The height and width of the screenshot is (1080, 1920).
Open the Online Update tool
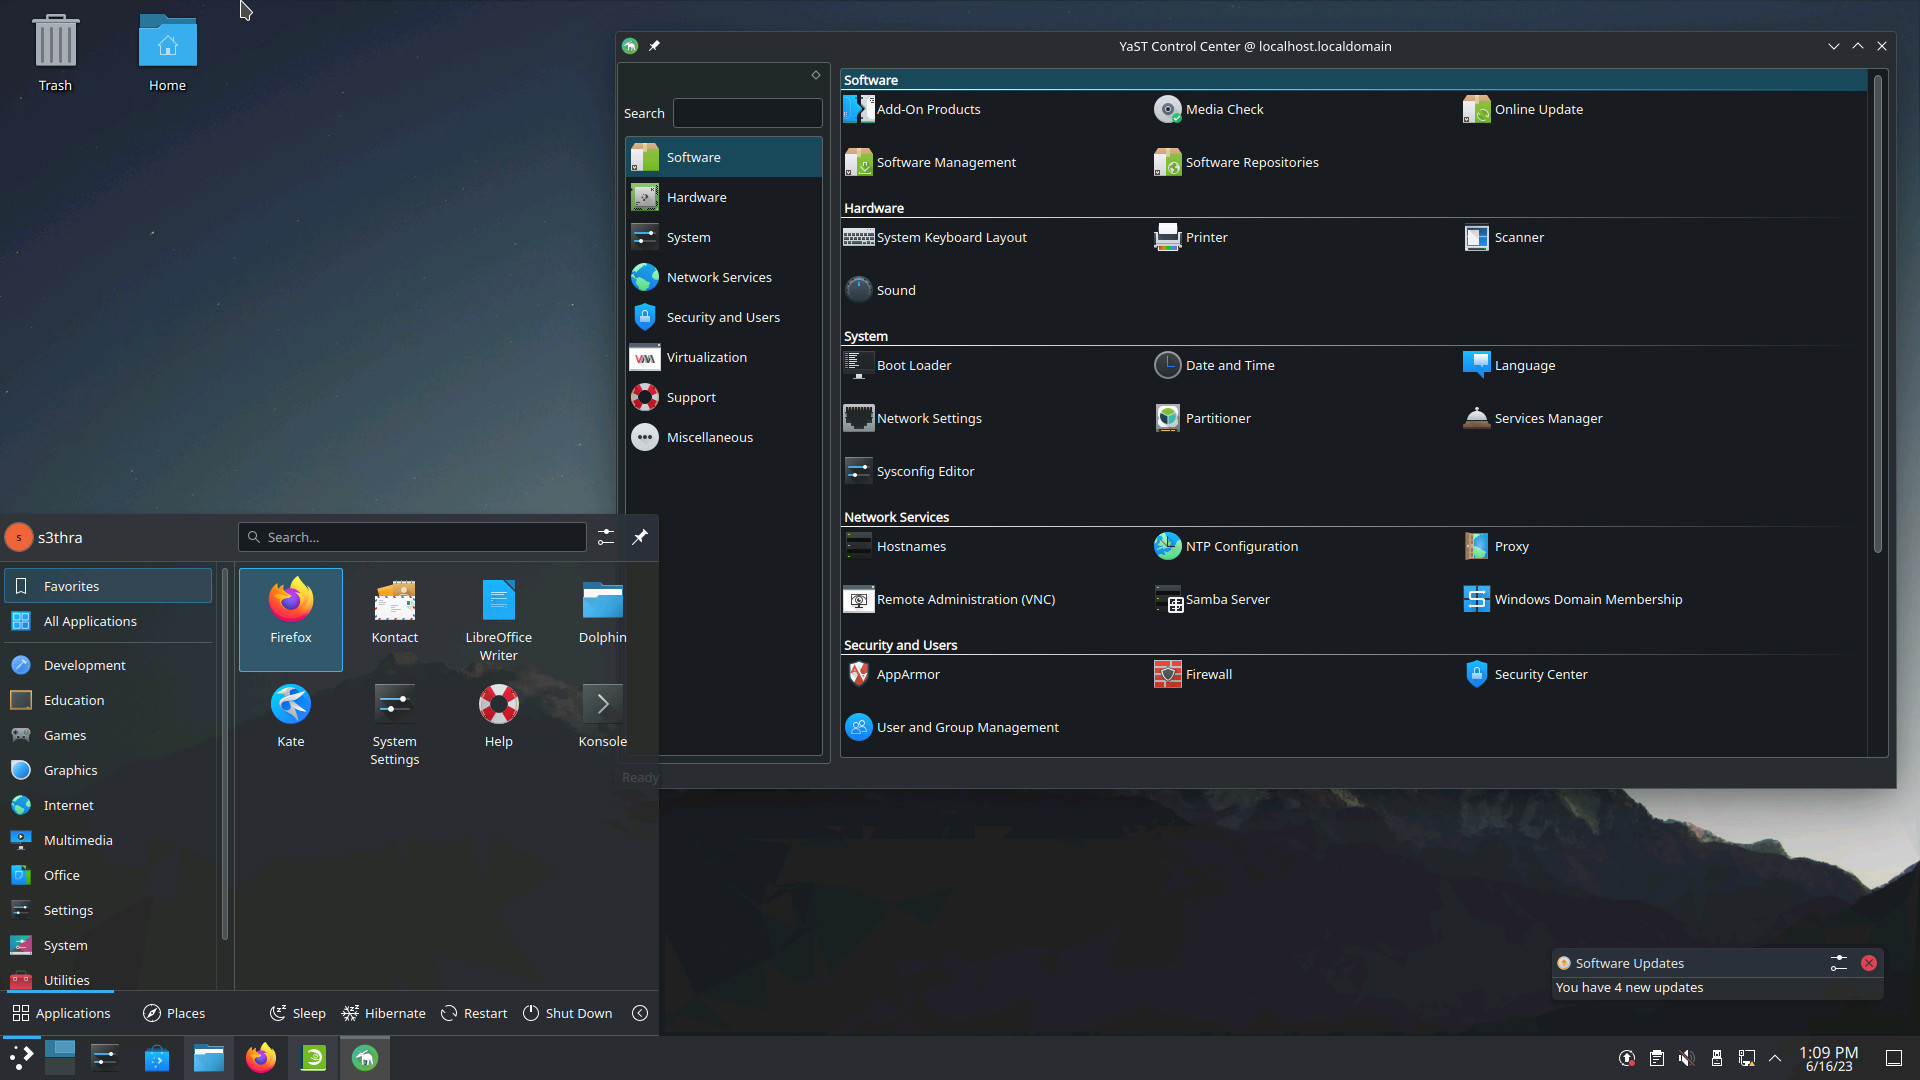1538,108
